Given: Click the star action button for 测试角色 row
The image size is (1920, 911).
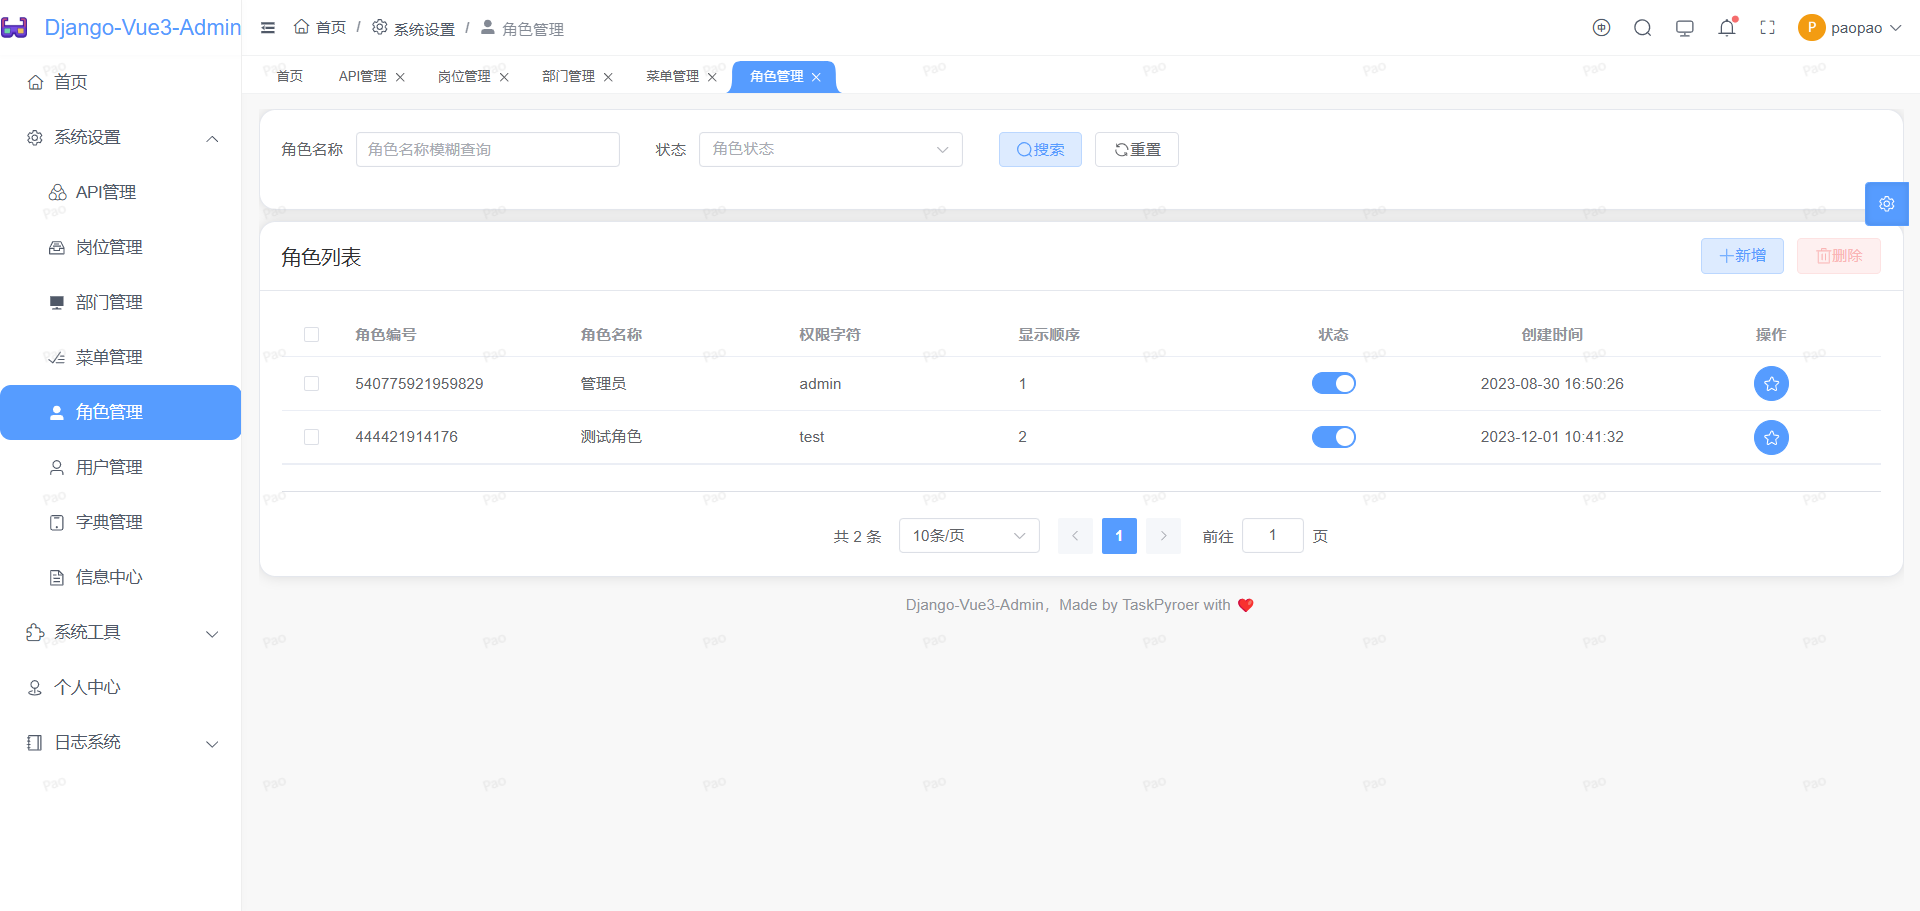Looking at the screenshot, I should 1771,437.
